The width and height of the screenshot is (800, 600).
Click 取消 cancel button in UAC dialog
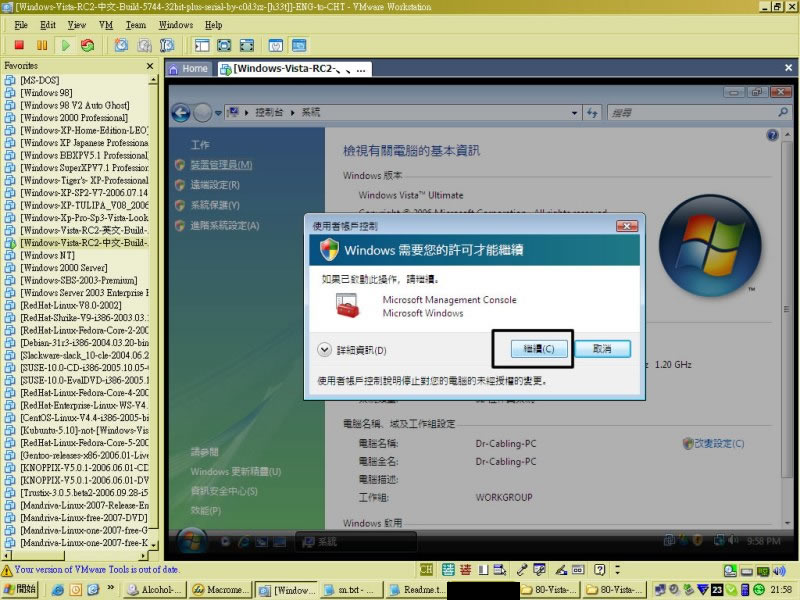click(603, 349)
